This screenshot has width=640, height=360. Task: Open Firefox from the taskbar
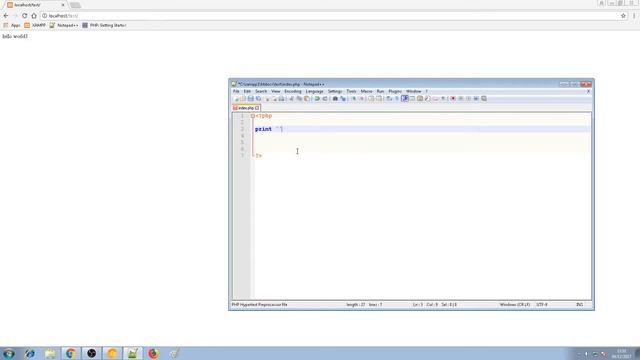(x=153, y=353)
